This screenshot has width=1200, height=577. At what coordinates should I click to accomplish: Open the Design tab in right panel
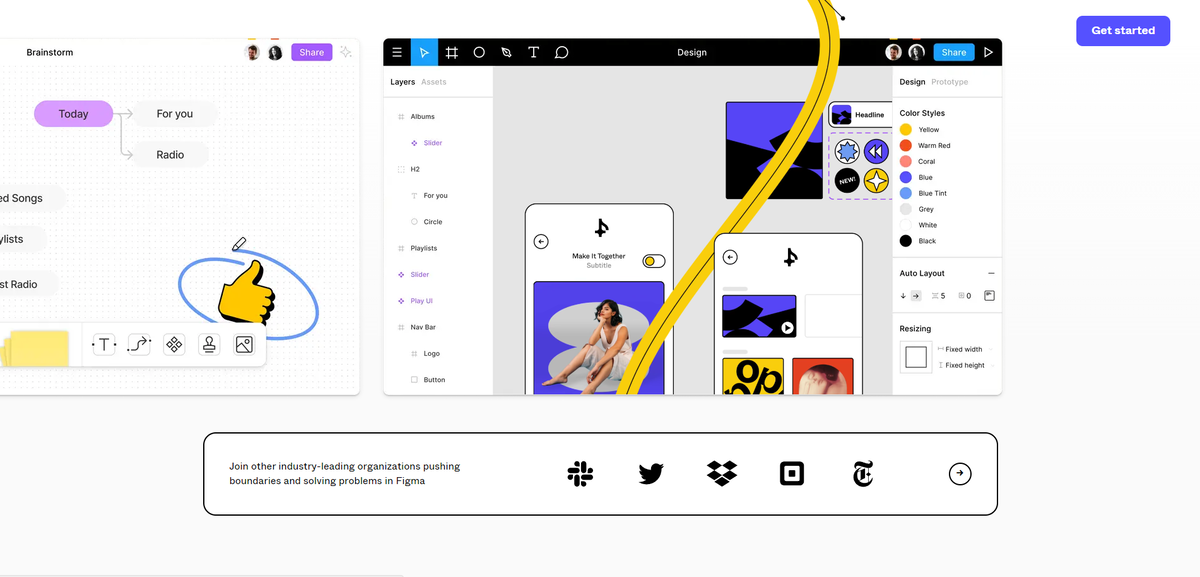[912, 82]
